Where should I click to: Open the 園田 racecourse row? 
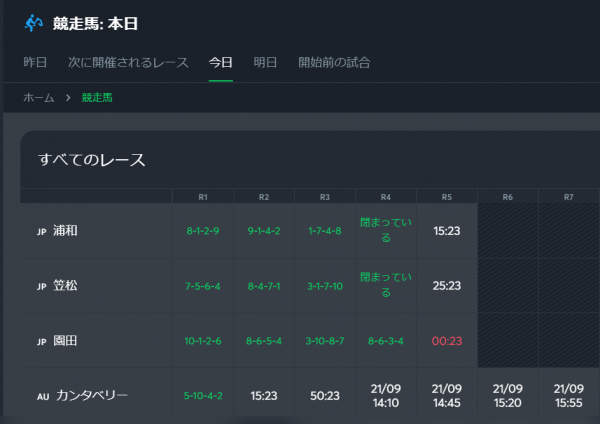click(96, 341)
